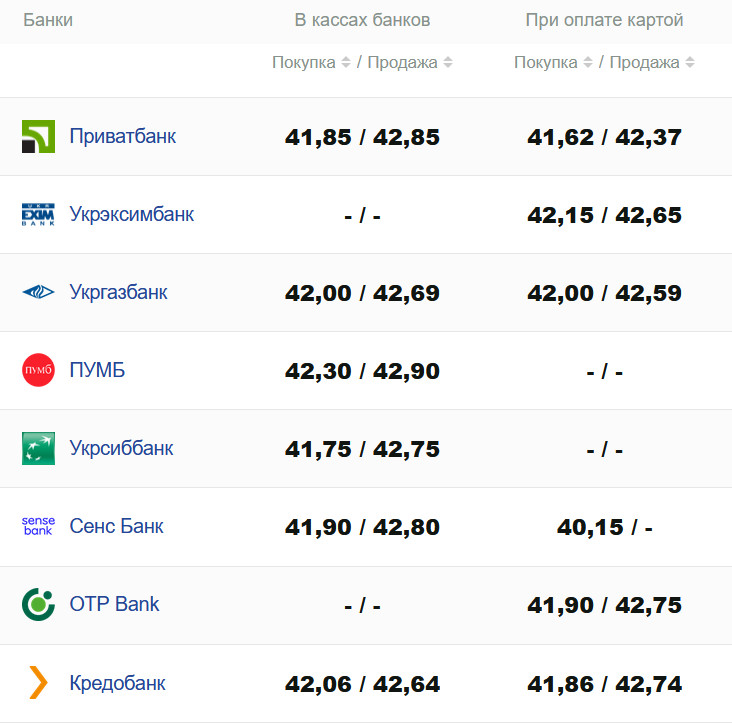
Task: Open the Кредобанк link
Action: click(x=117, y=684)
